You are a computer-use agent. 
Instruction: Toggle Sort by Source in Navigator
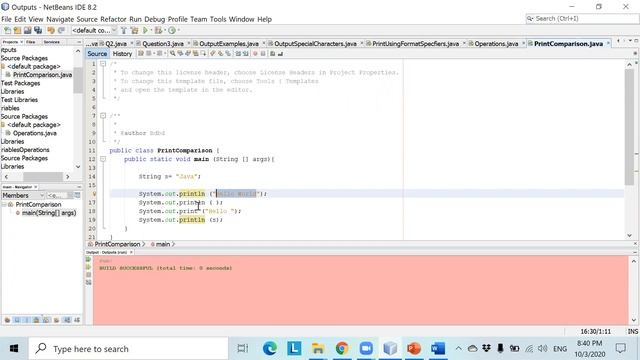(x=77, y=320)
